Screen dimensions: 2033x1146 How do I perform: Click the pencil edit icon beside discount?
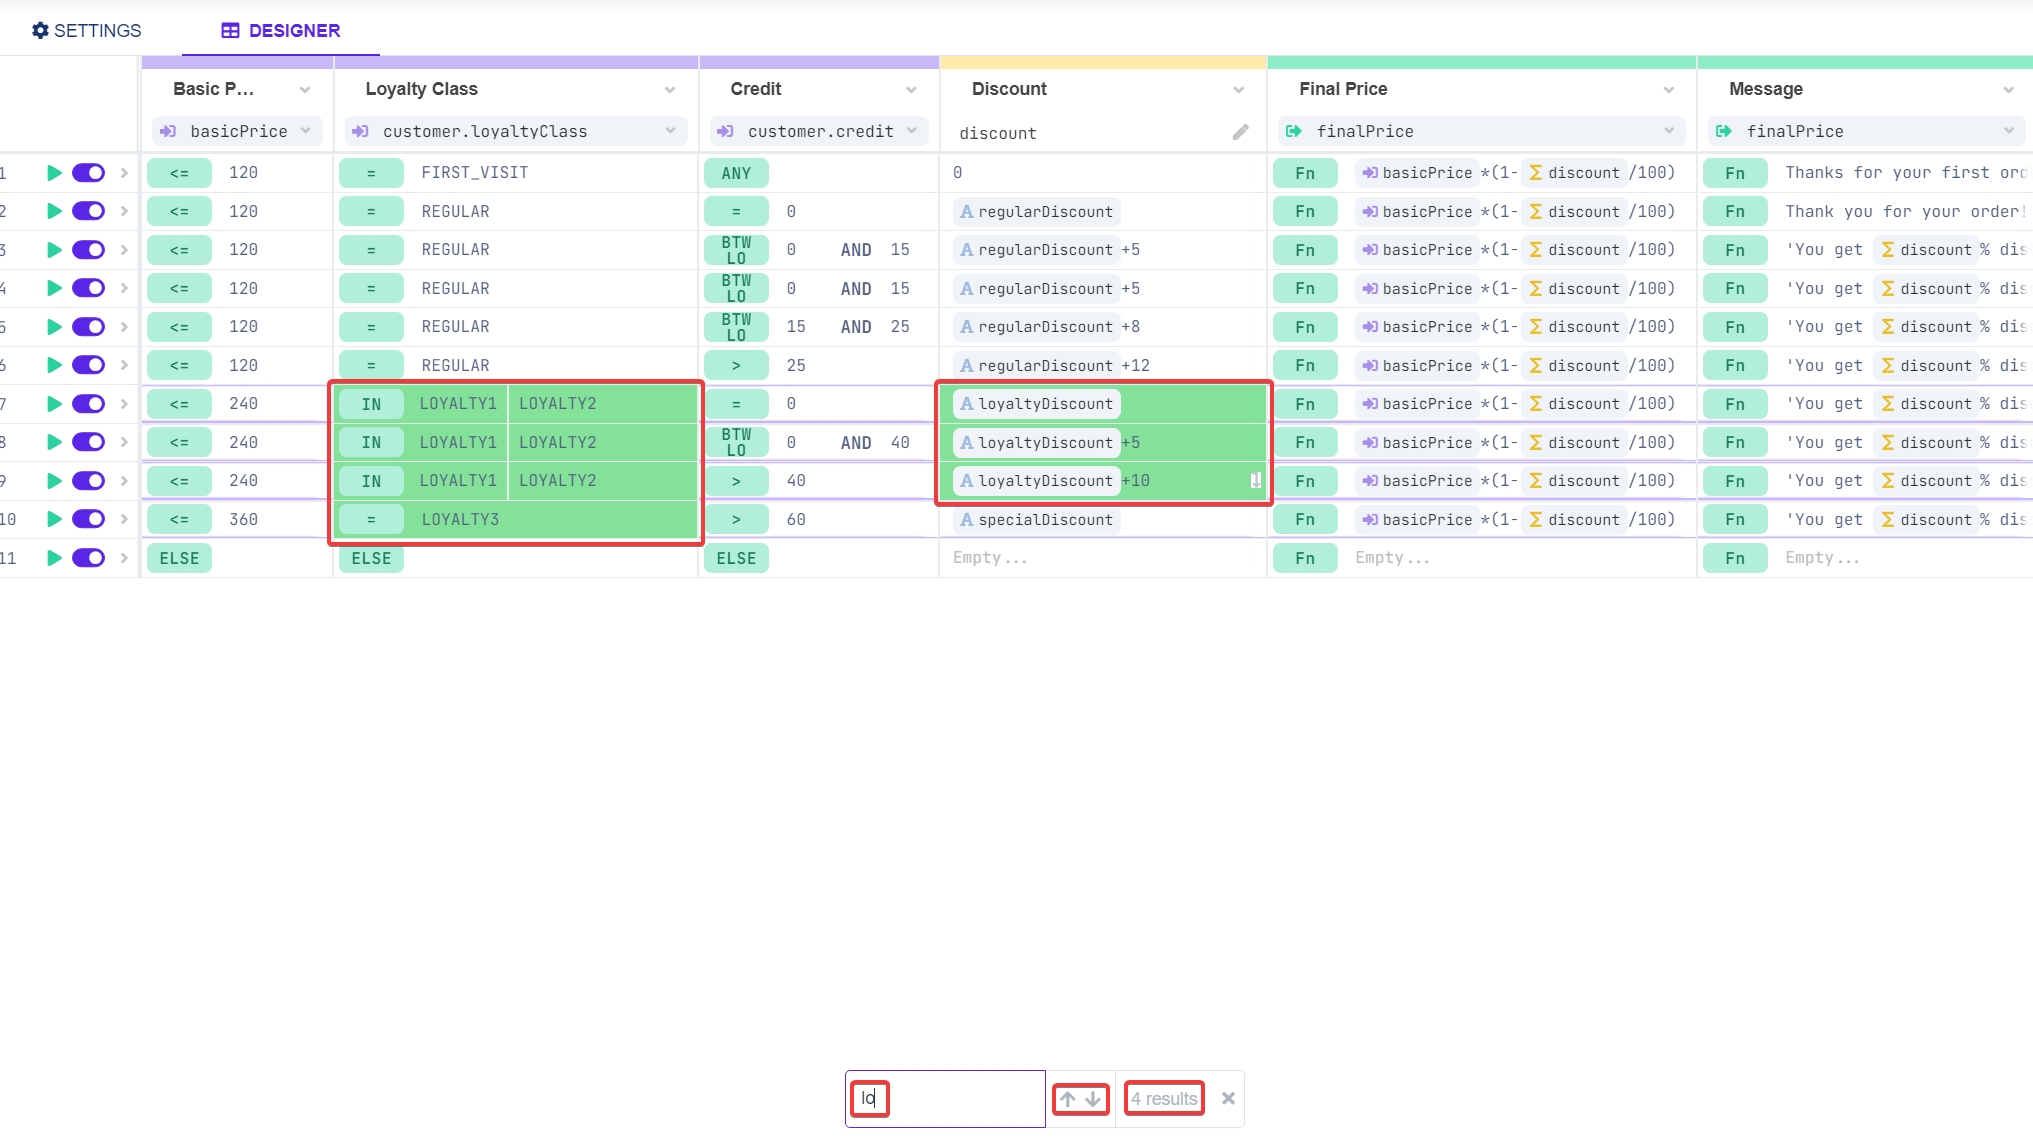point(1240,132)
